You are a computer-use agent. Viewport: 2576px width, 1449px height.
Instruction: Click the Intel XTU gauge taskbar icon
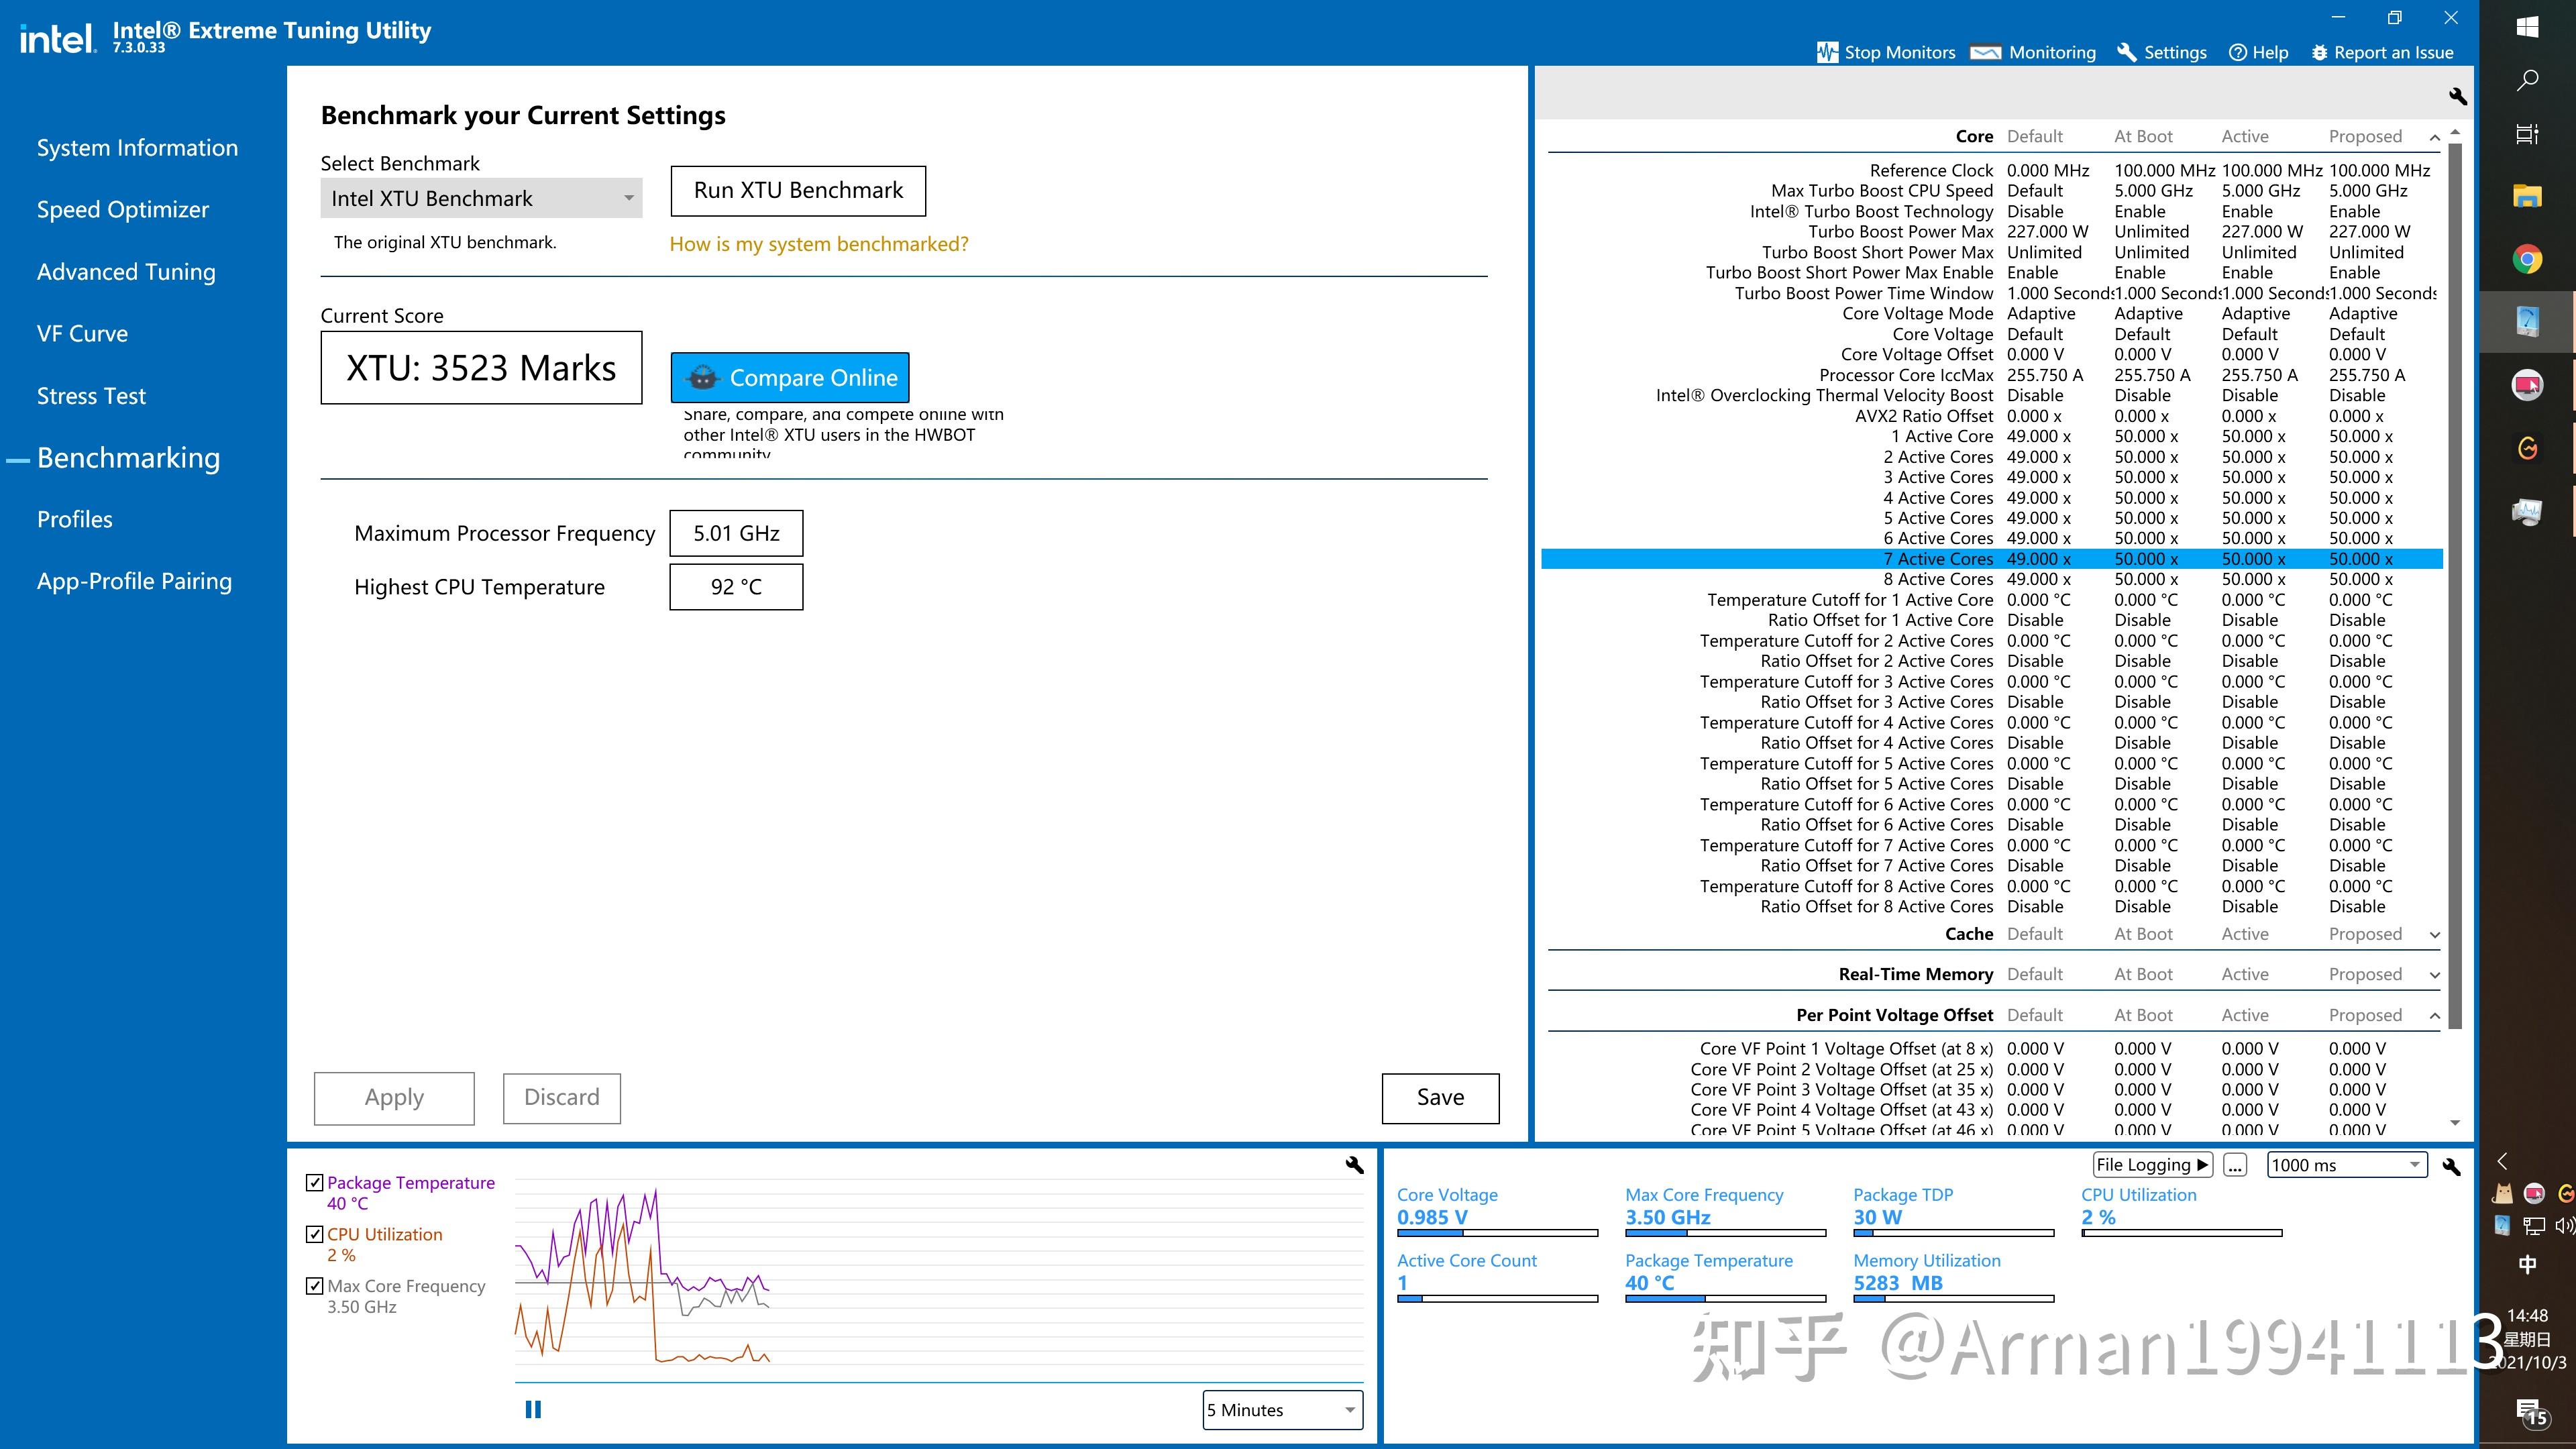tap(2527, 322)
